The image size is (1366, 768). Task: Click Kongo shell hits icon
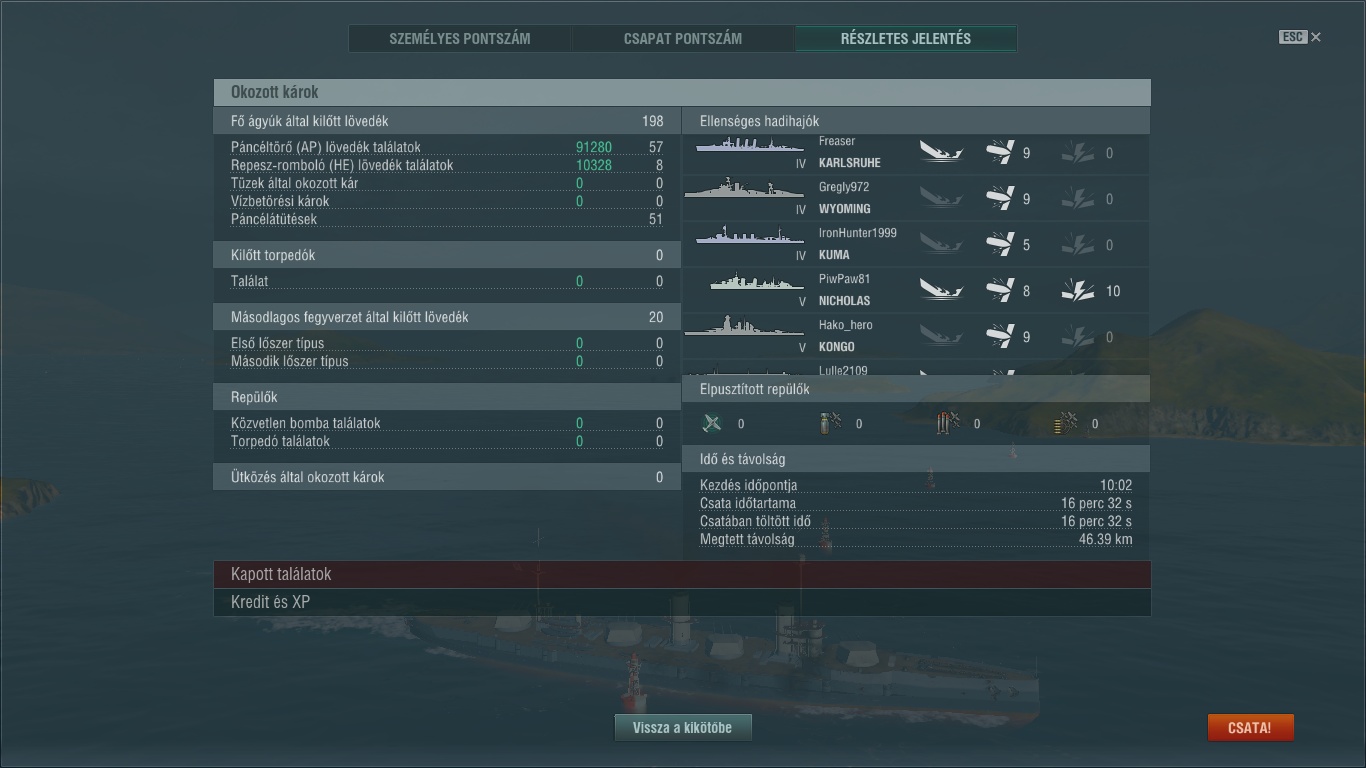click(x=999, y=337)
